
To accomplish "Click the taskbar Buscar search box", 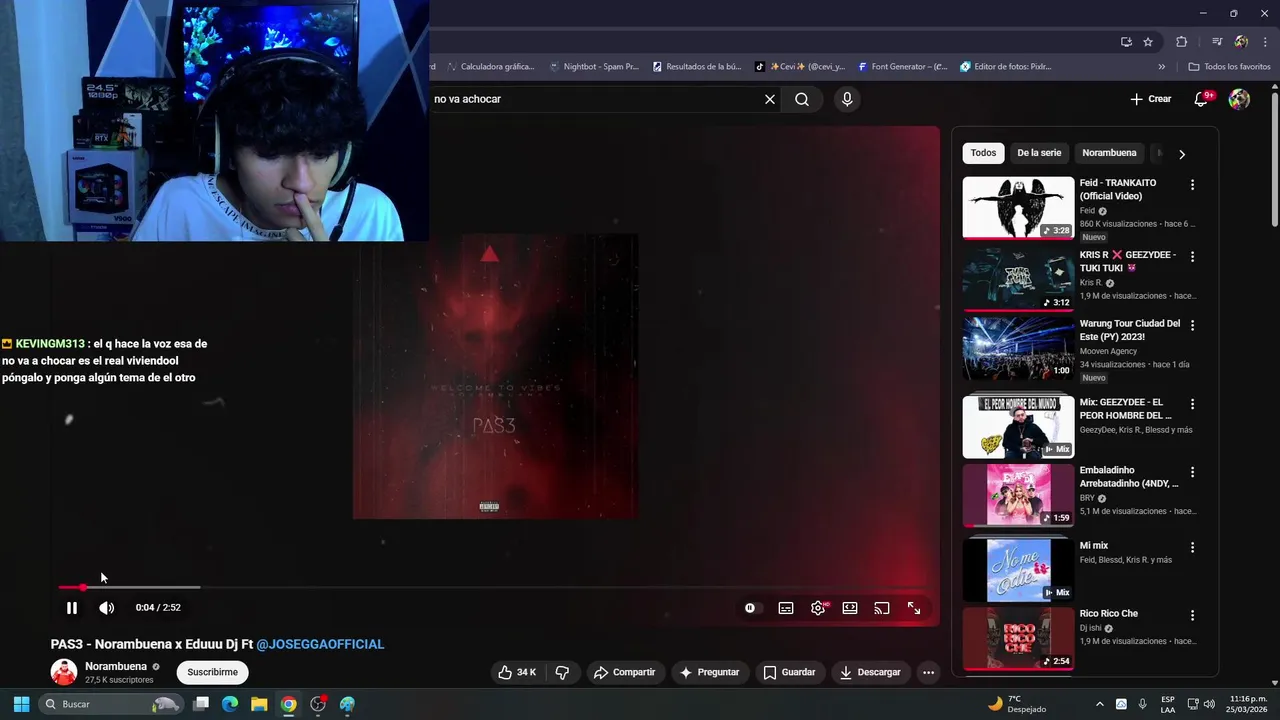I will [112, 704].
